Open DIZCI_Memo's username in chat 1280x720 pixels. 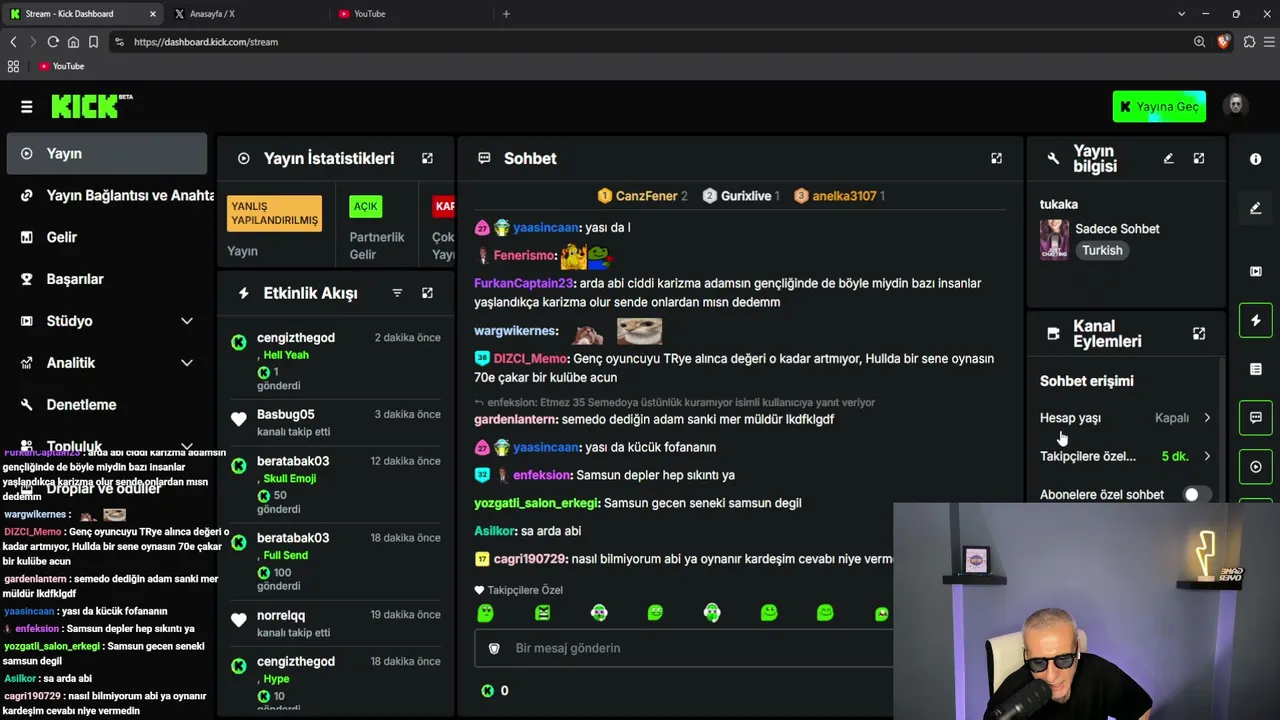[x=530, y=358]
